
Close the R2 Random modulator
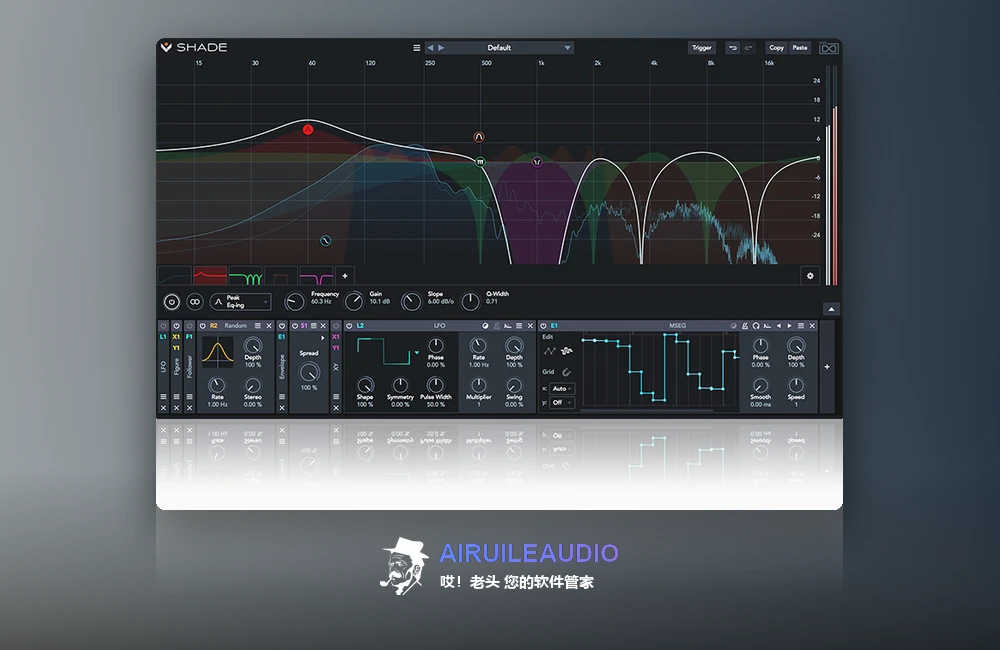268,326
